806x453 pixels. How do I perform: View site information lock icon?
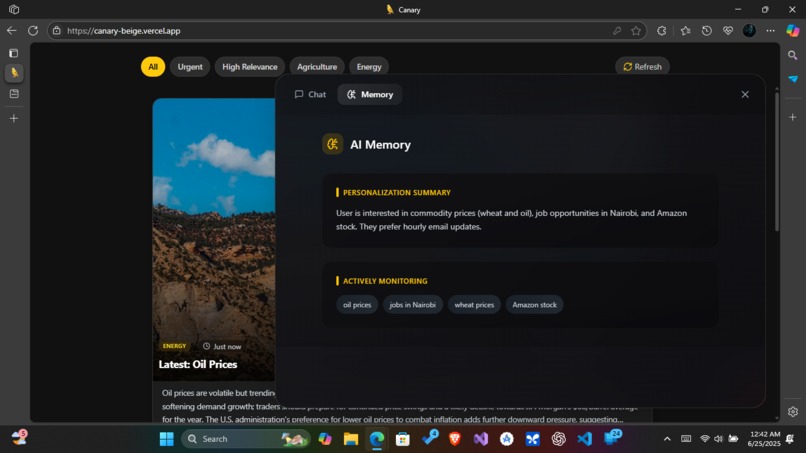pyautogui.click(x=57, y=31)
